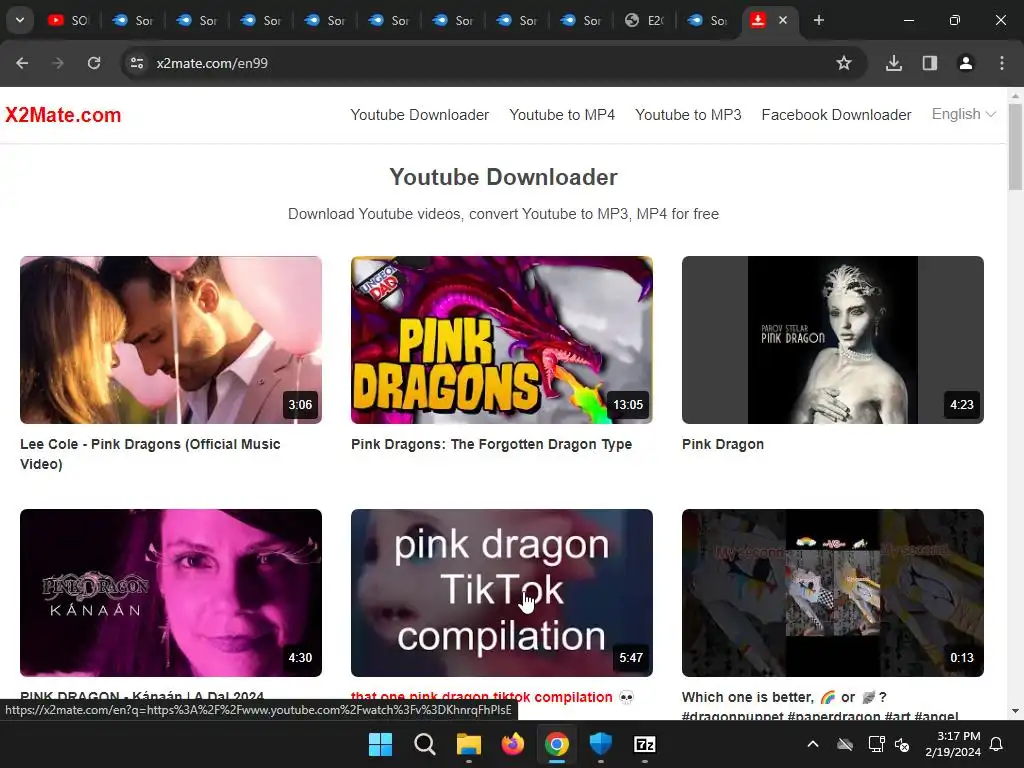Open the 0:13 dragon puppet video thumbnail
The width and height of the screenshot is (1024, 768).
(x=833, y=593)
